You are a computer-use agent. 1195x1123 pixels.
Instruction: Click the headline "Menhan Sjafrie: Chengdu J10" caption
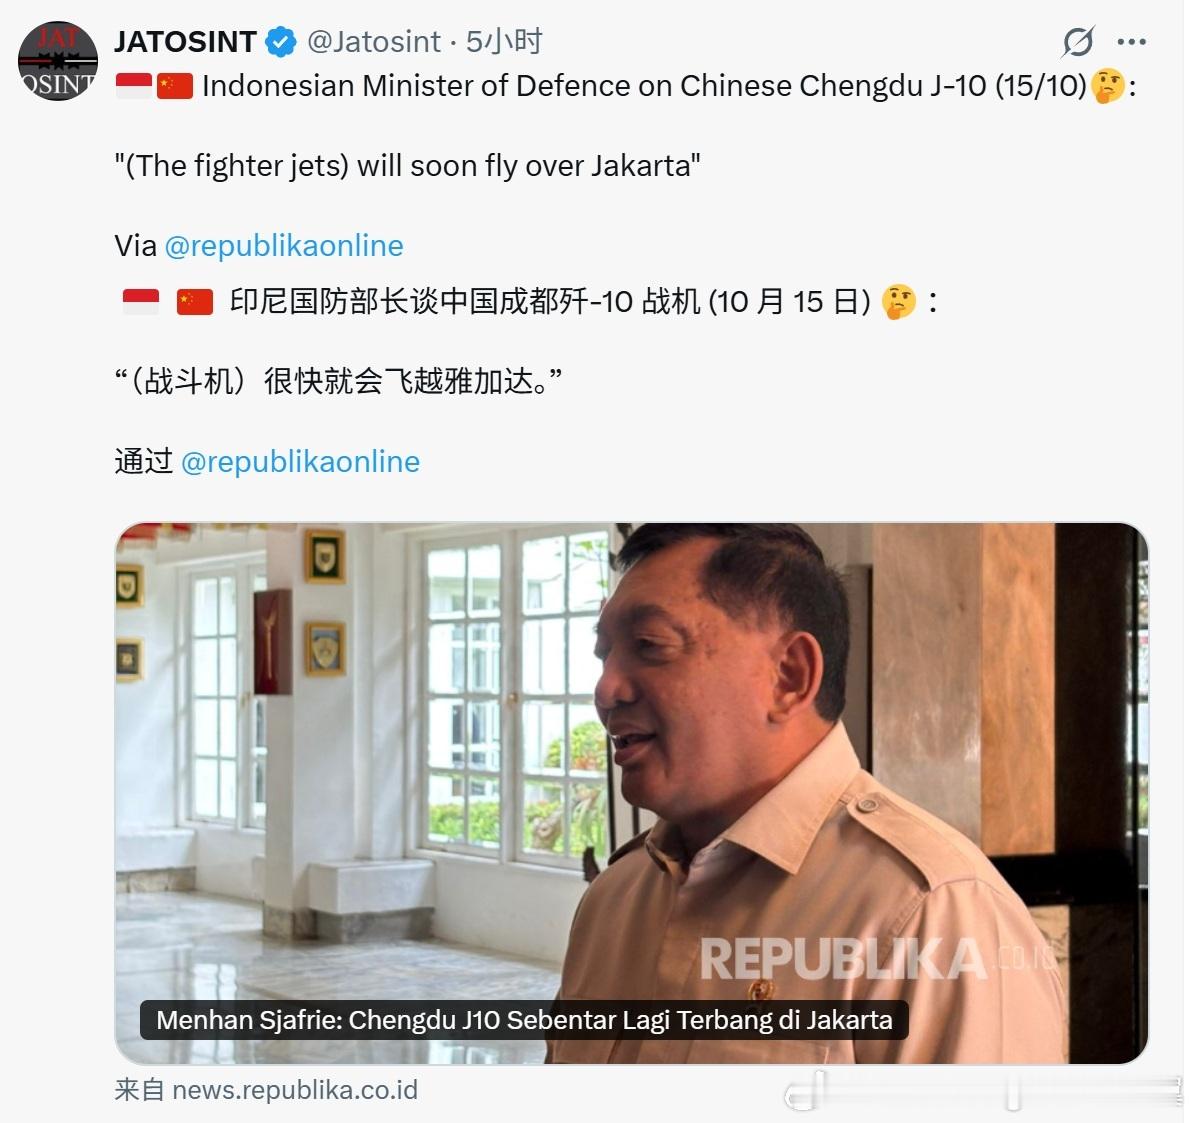[x=524, y=1020]
